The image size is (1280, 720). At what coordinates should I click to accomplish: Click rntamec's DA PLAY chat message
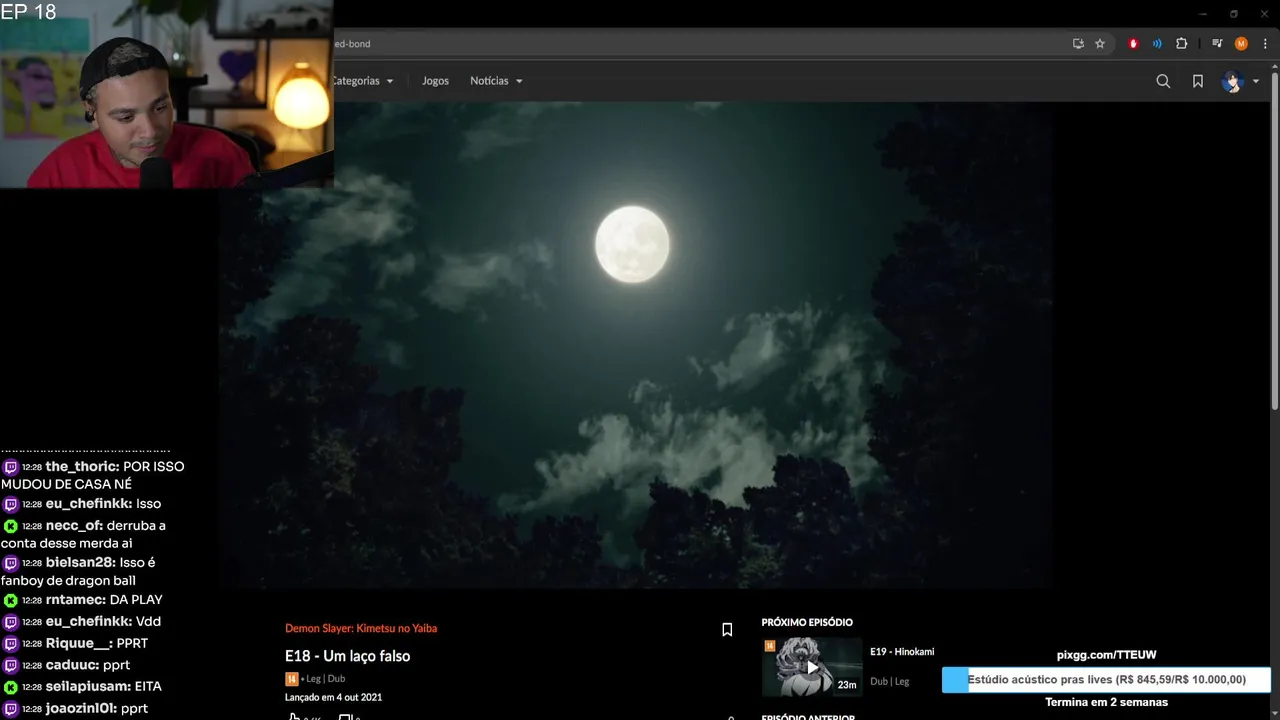tap(82, 600)
